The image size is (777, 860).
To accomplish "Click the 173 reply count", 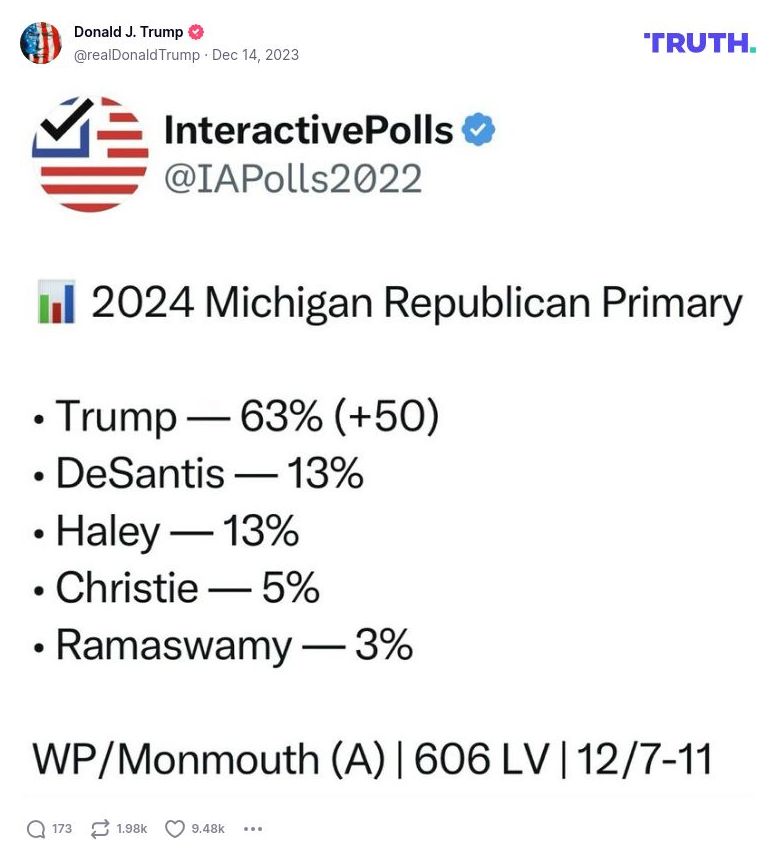I will point(60,829).
